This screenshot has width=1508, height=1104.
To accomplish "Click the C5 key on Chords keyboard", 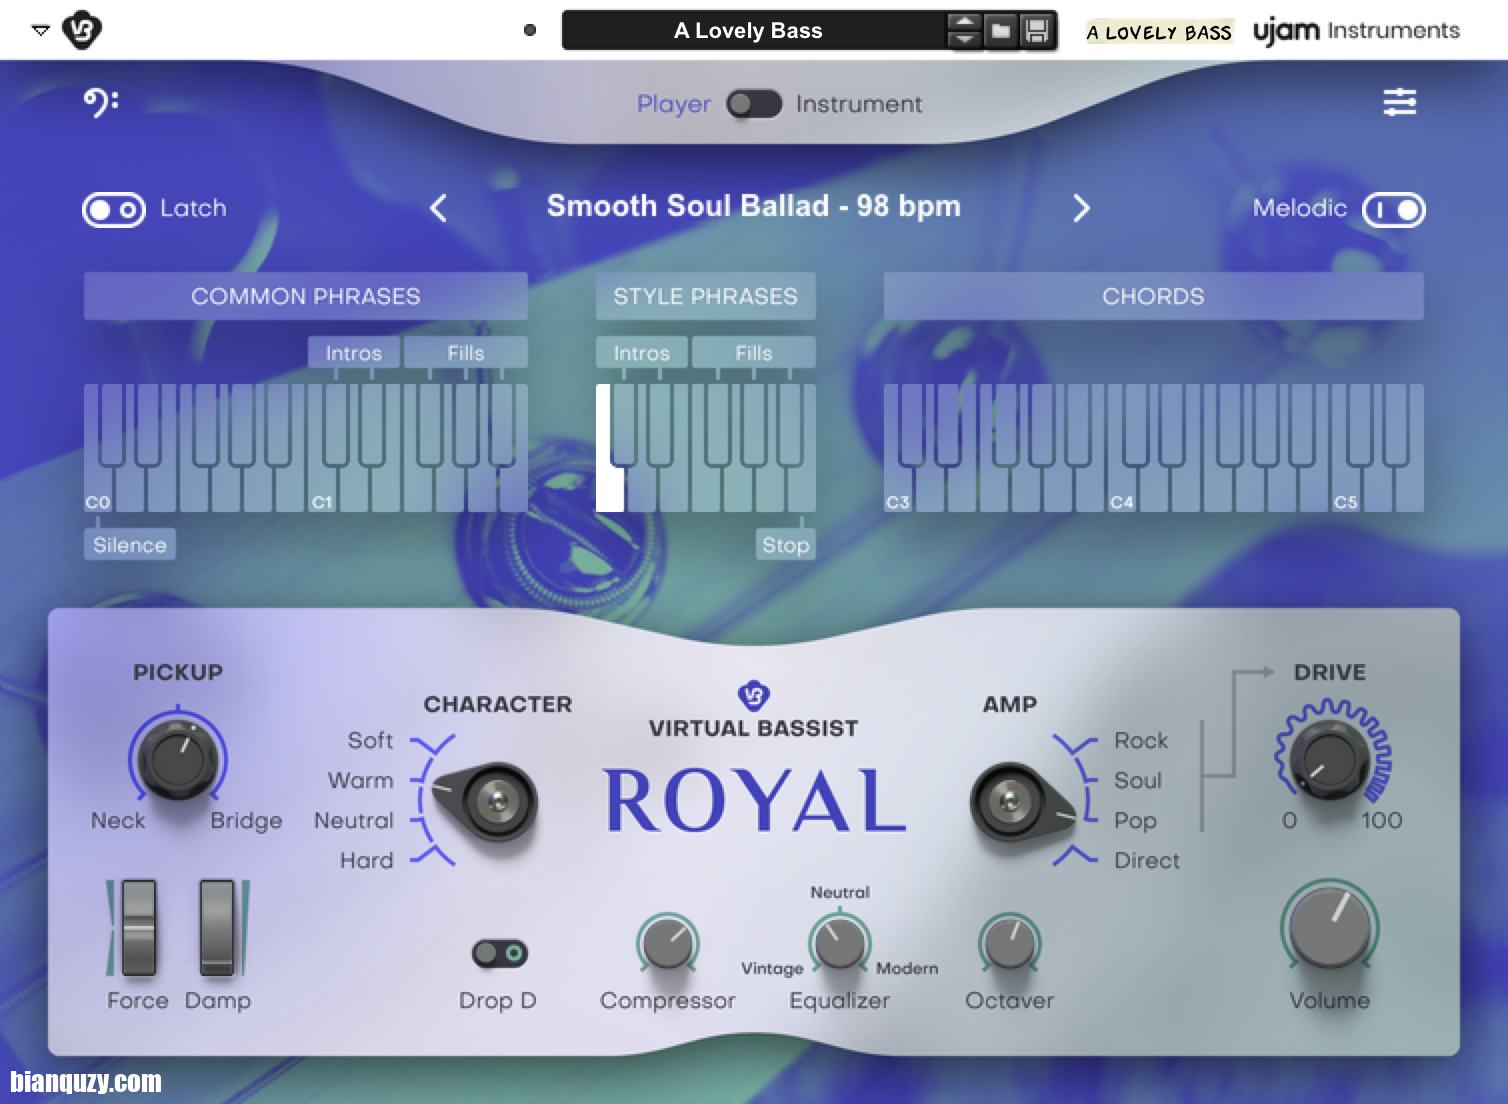I will (1346, 490).
